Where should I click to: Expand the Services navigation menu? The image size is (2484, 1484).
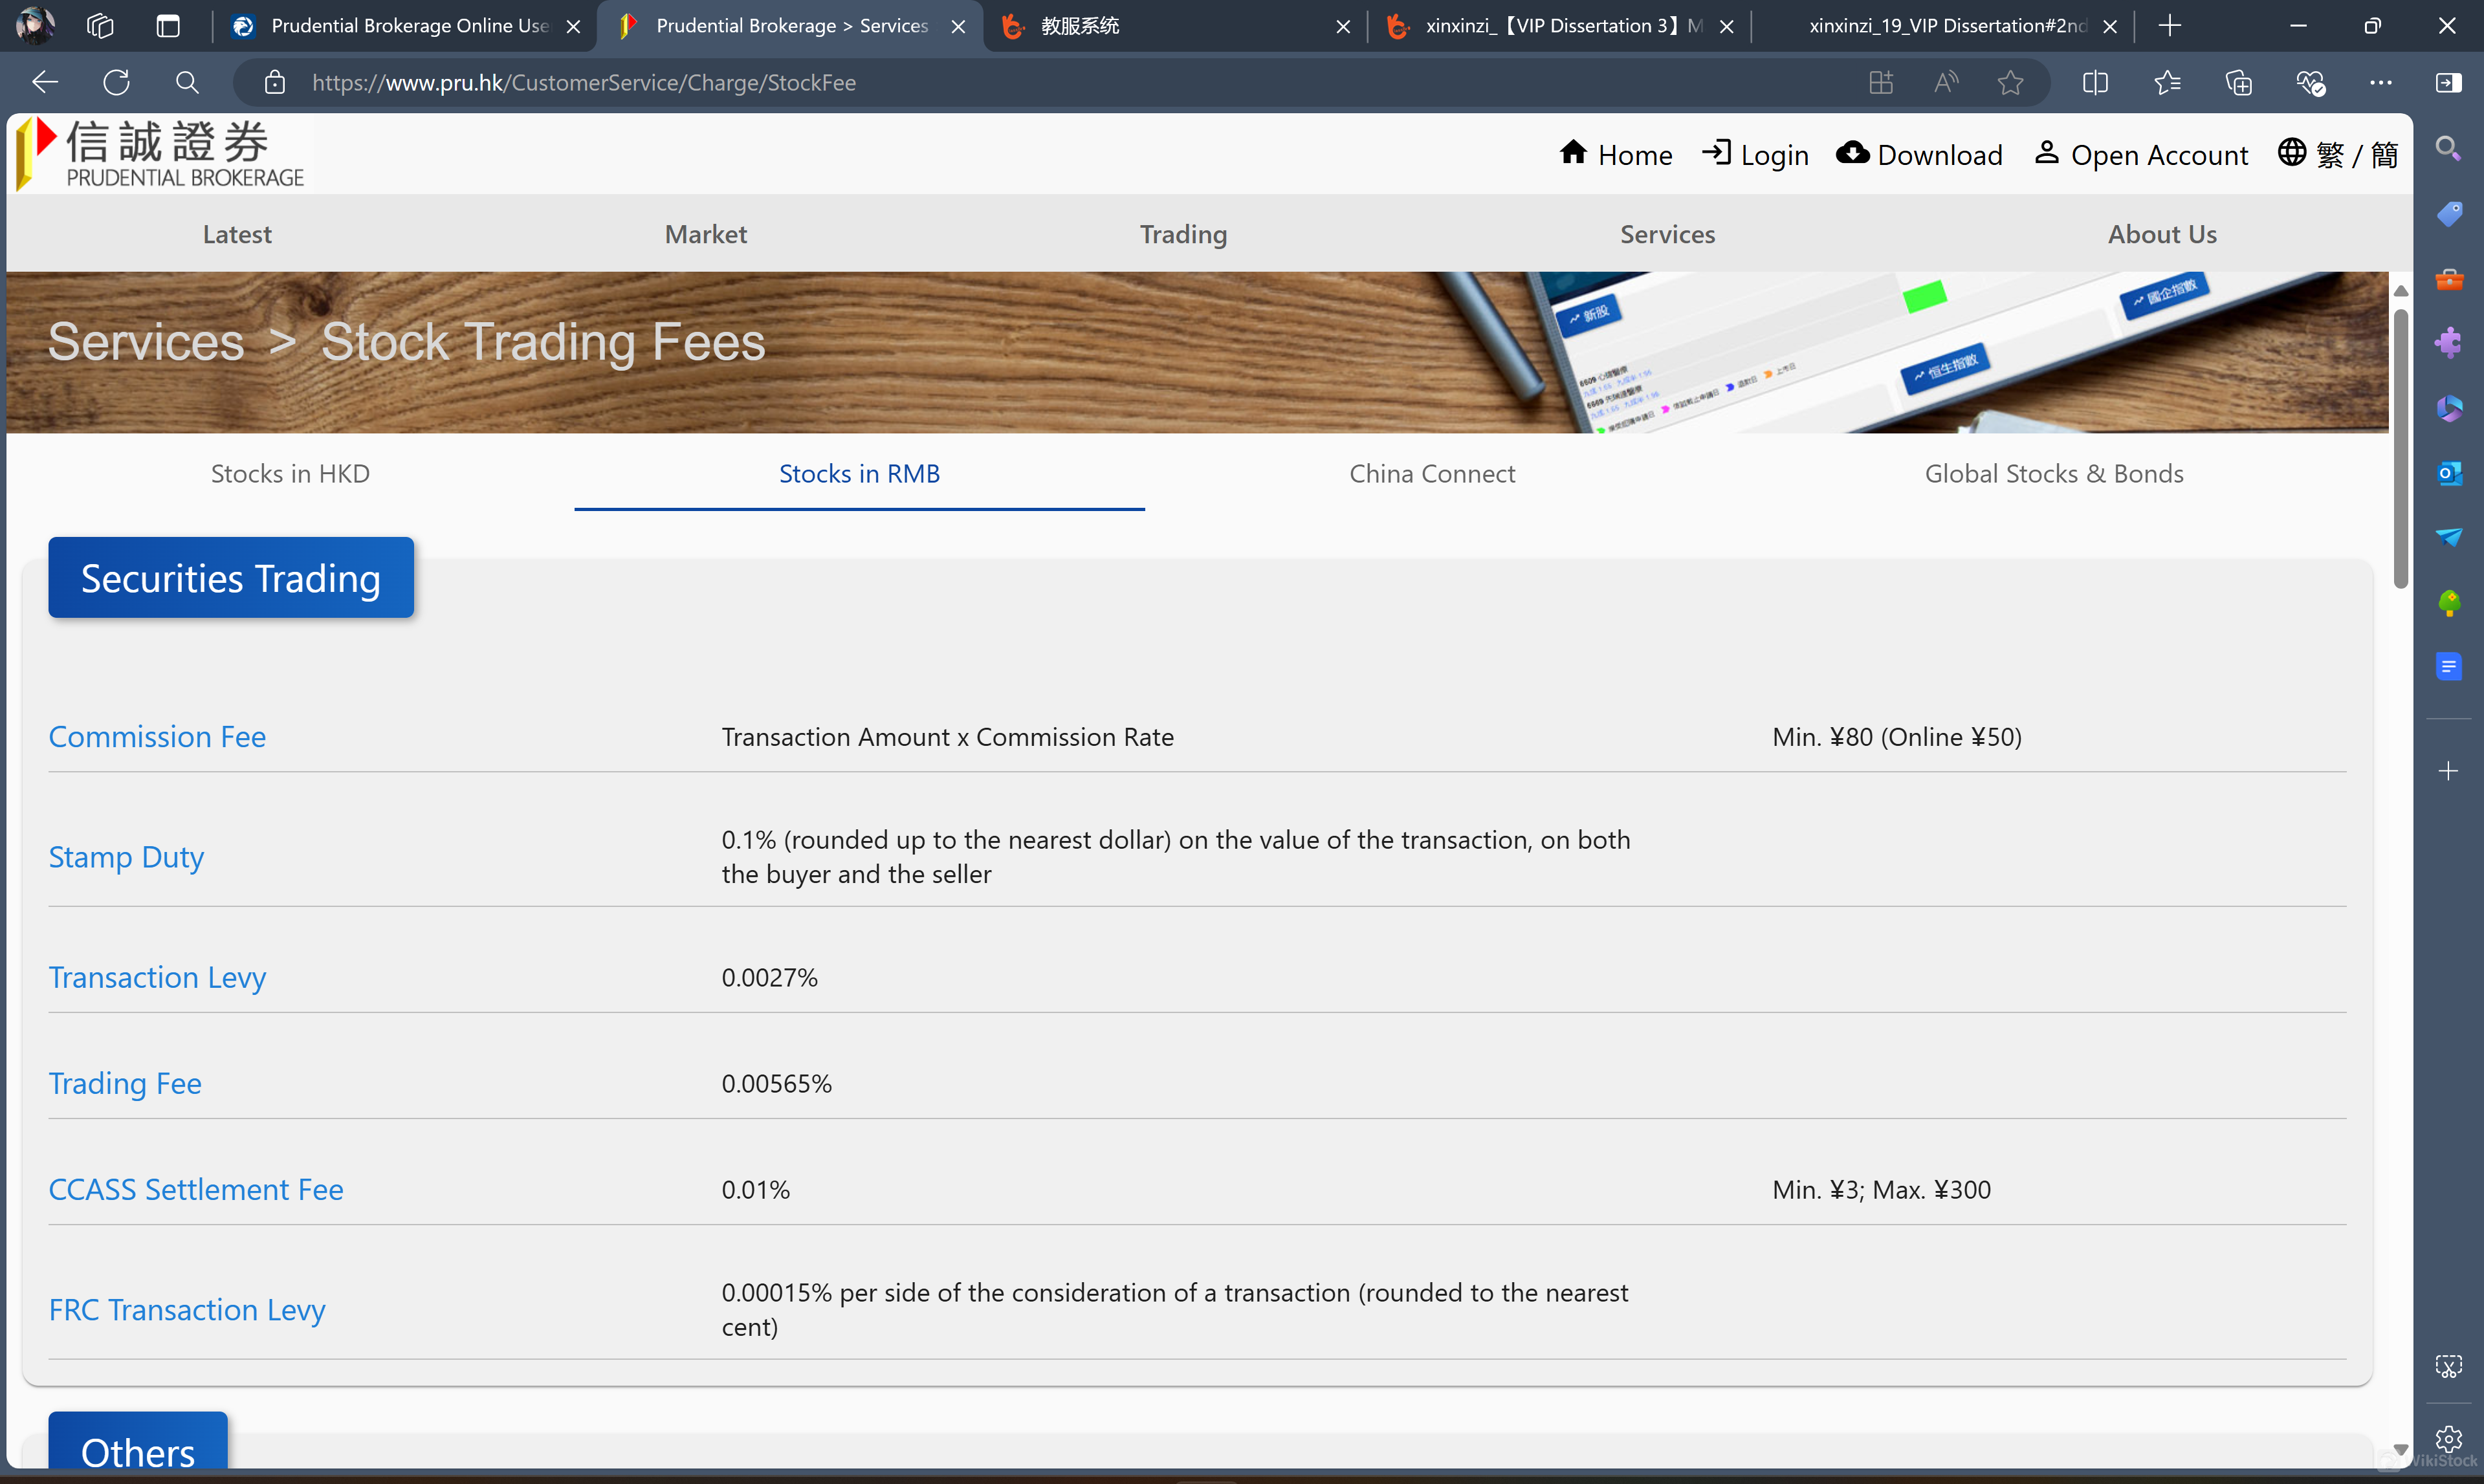point(1667,234)
